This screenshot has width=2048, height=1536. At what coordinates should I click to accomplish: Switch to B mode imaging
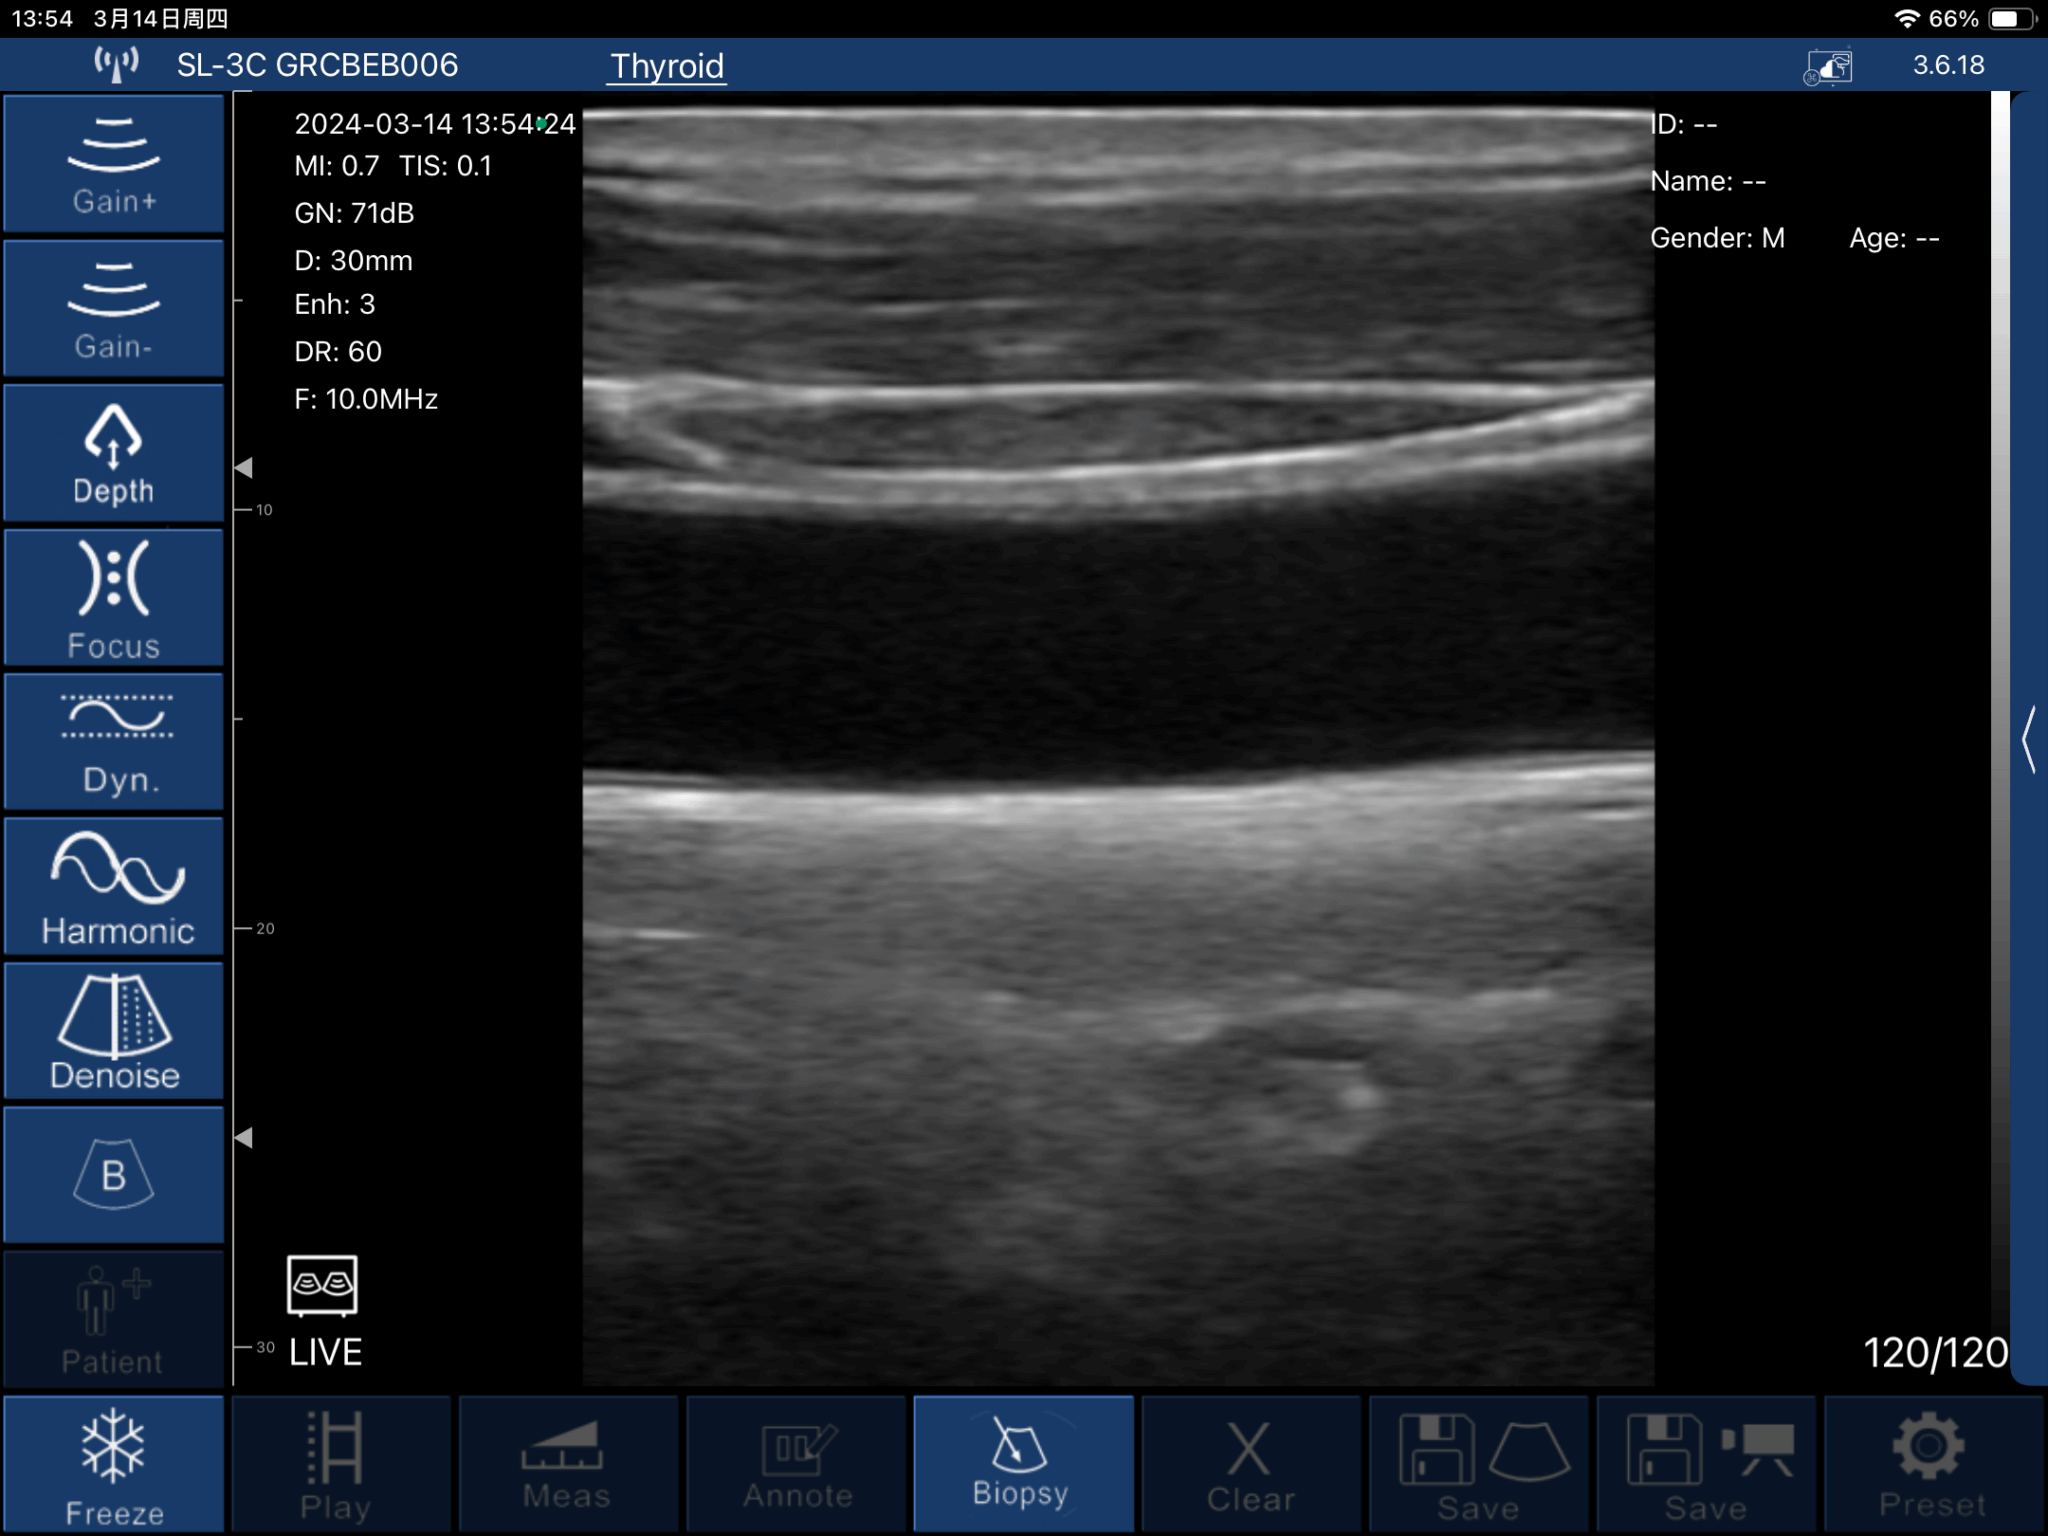pyautogui.click(x=113, y=1174)
